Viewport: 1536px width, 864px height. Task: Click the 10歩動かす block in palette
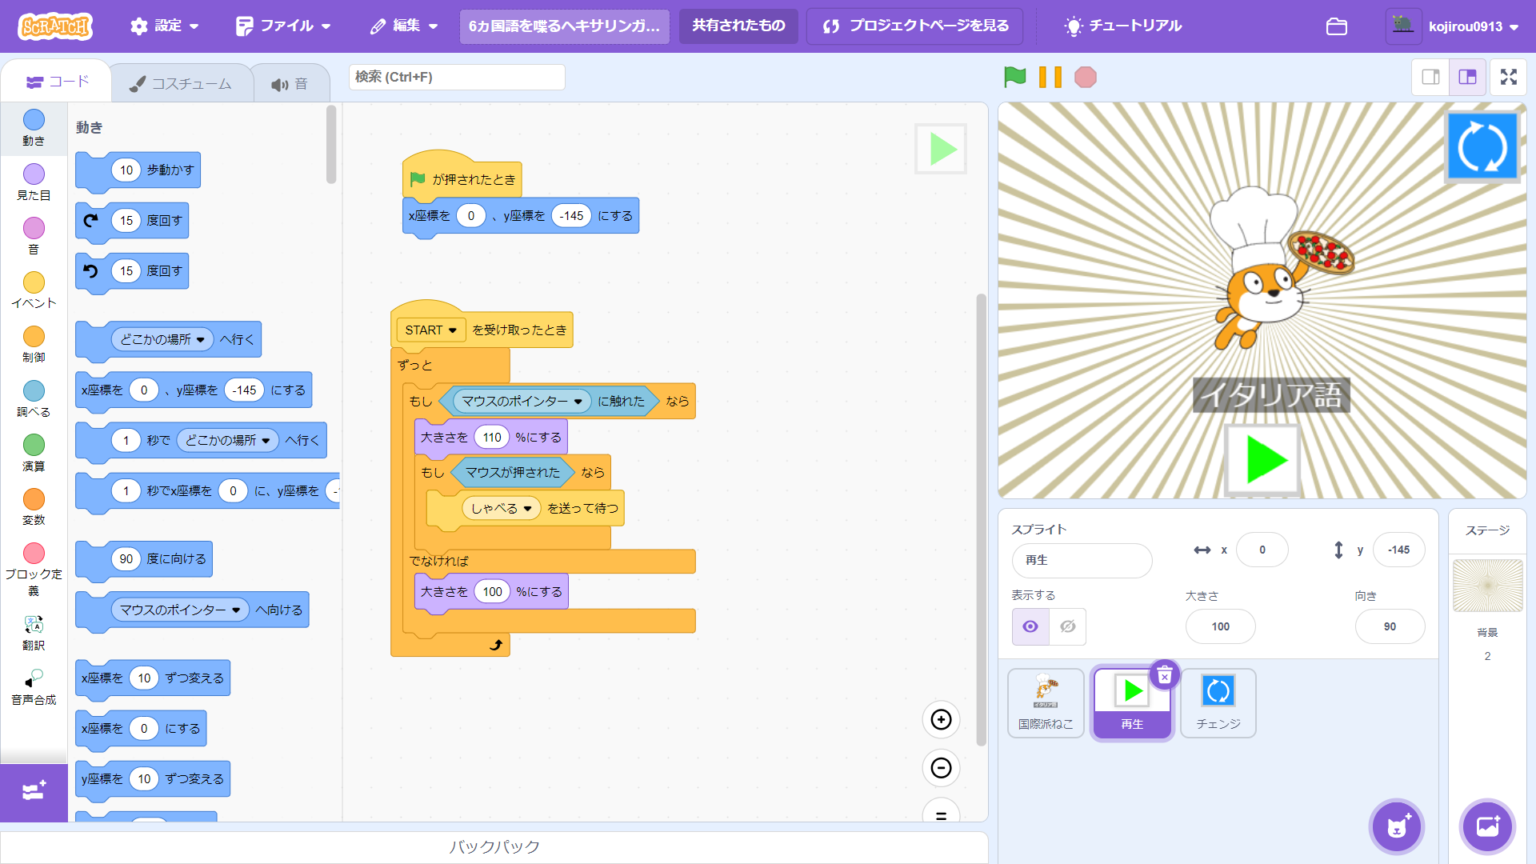click(x=138, y=170)
